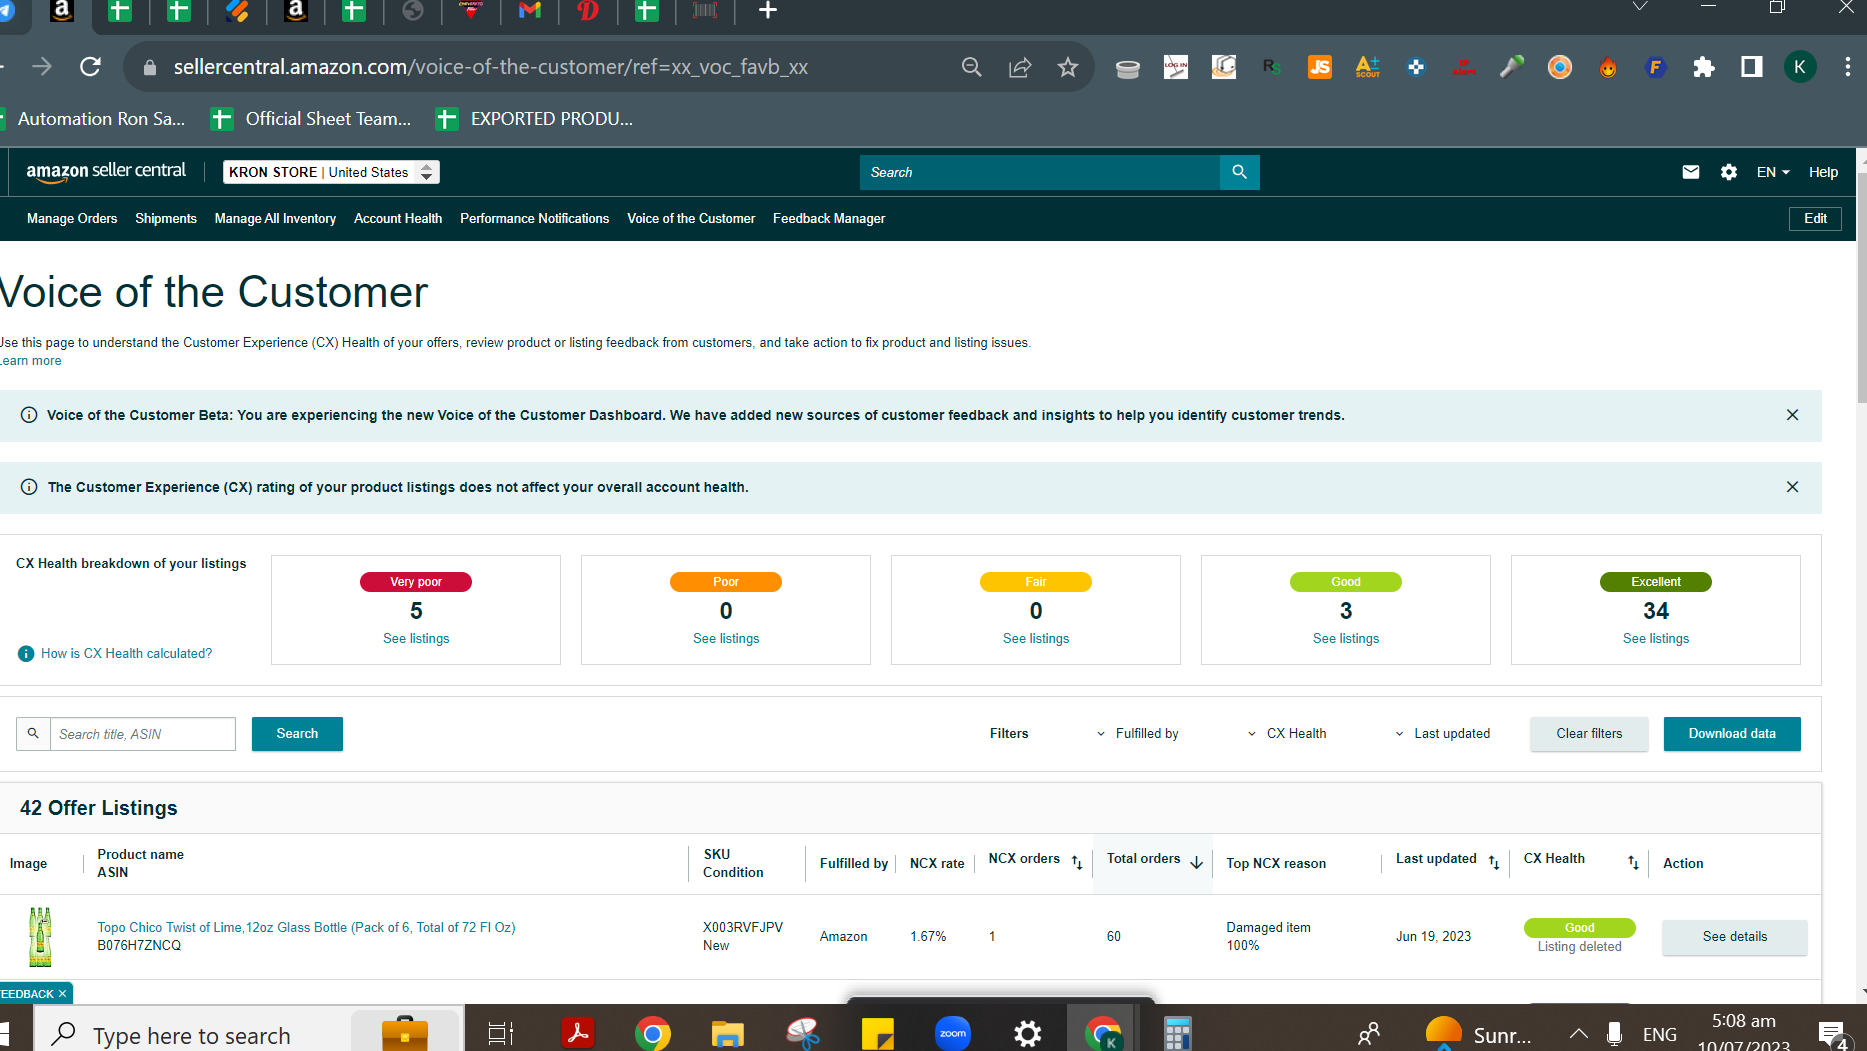
Task: Clear all filters
Action: [1589, 734]
